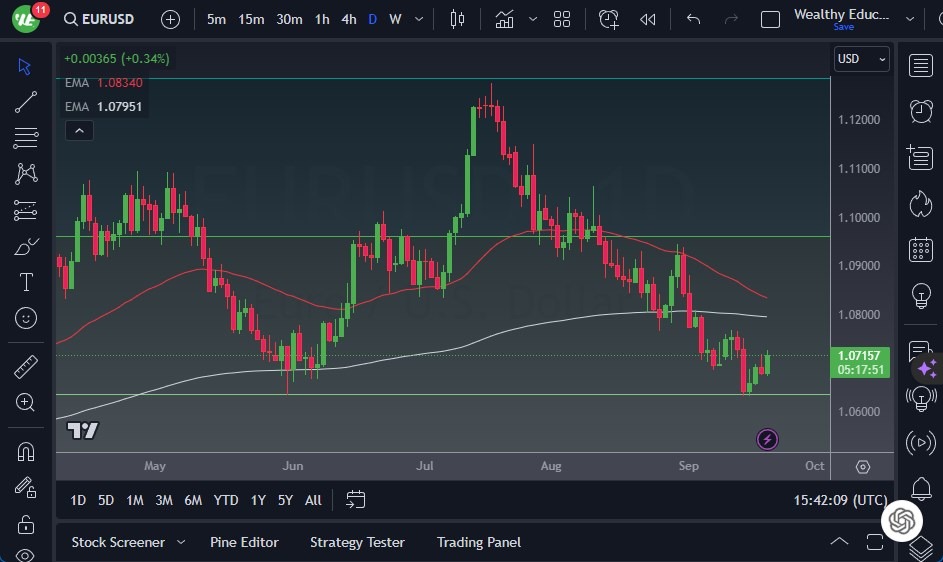Set the chart interval to 4h

[x=348, y=19]
